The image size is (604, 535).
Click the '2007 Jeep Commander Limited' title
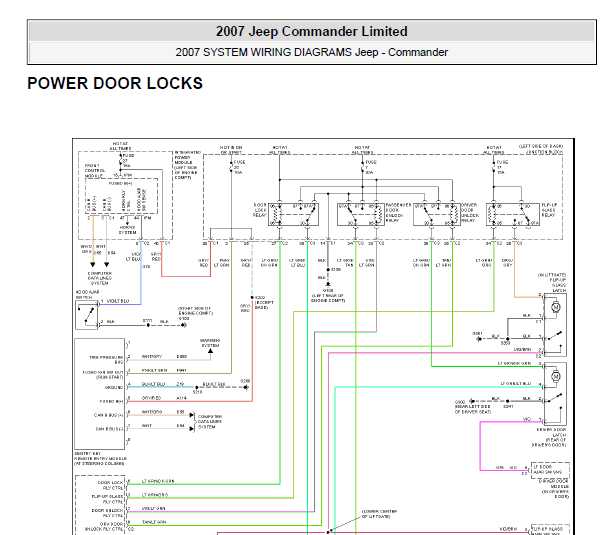pyautogui.click(x=311, y=31)
